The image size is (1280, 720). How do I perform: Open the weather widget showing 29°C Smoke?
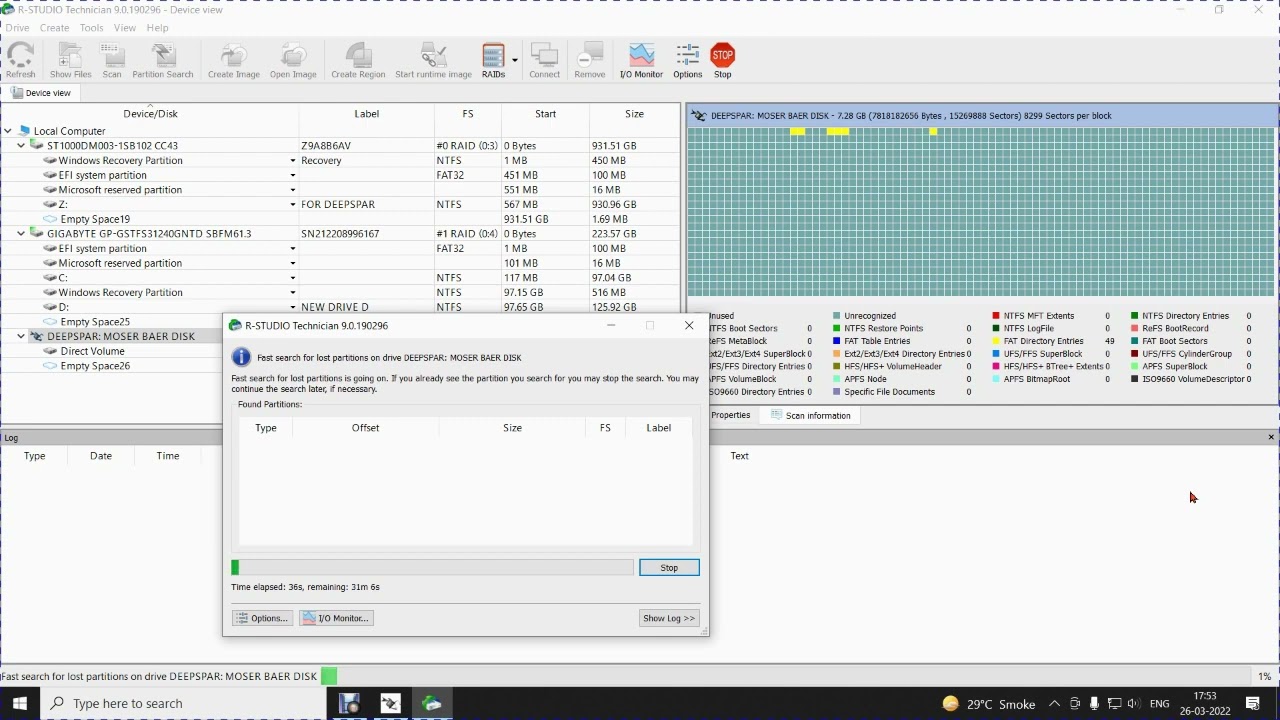coord(991,704)
